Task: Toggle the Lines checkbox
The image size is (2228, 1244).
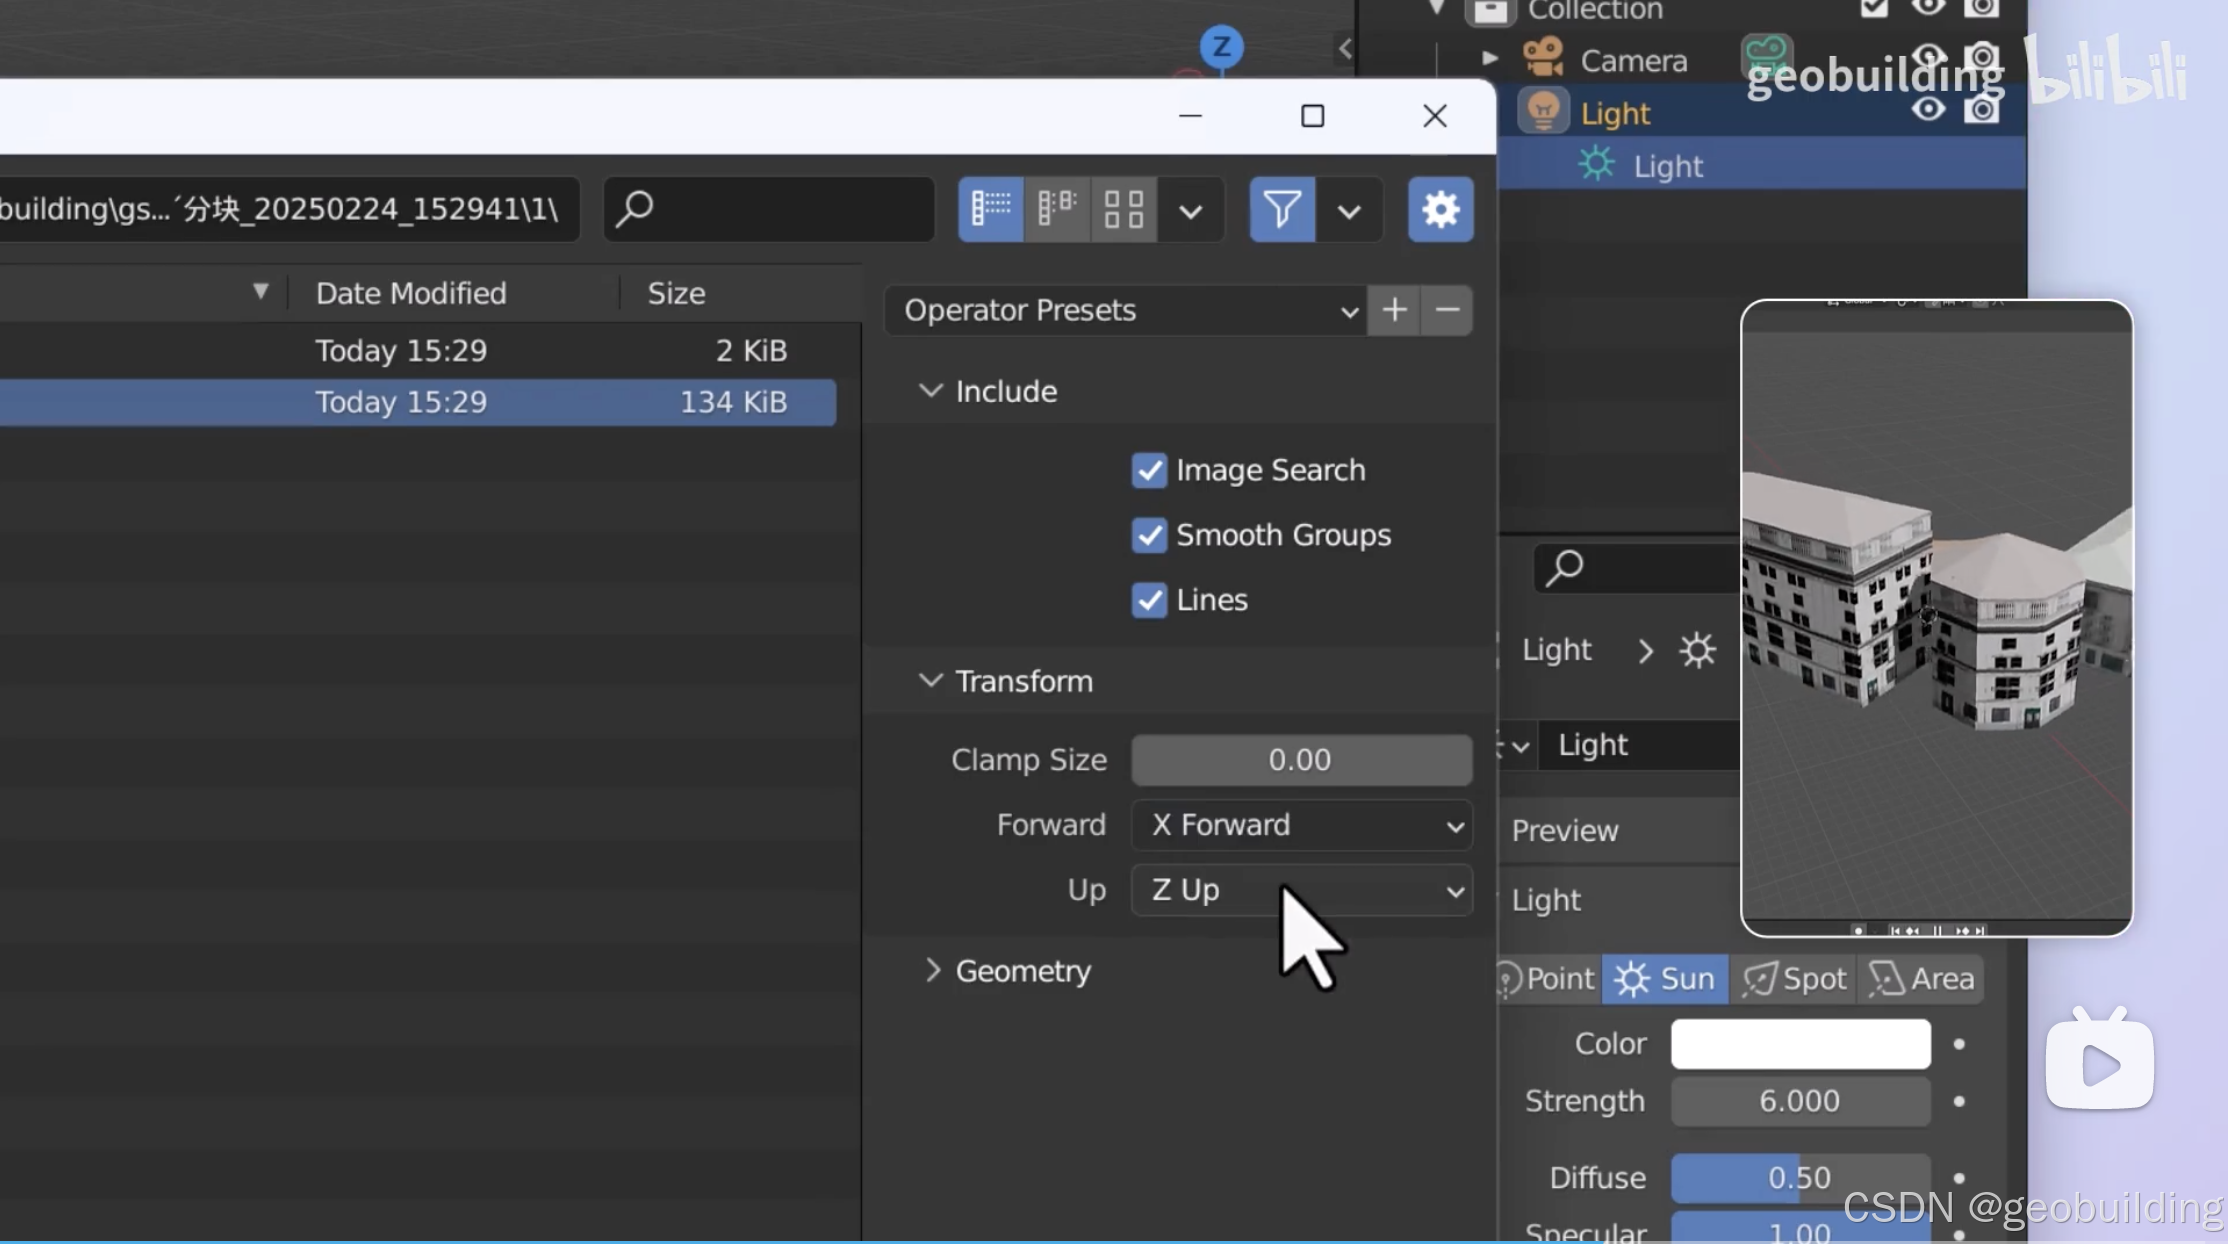Action: click(x=1149, y=600)
